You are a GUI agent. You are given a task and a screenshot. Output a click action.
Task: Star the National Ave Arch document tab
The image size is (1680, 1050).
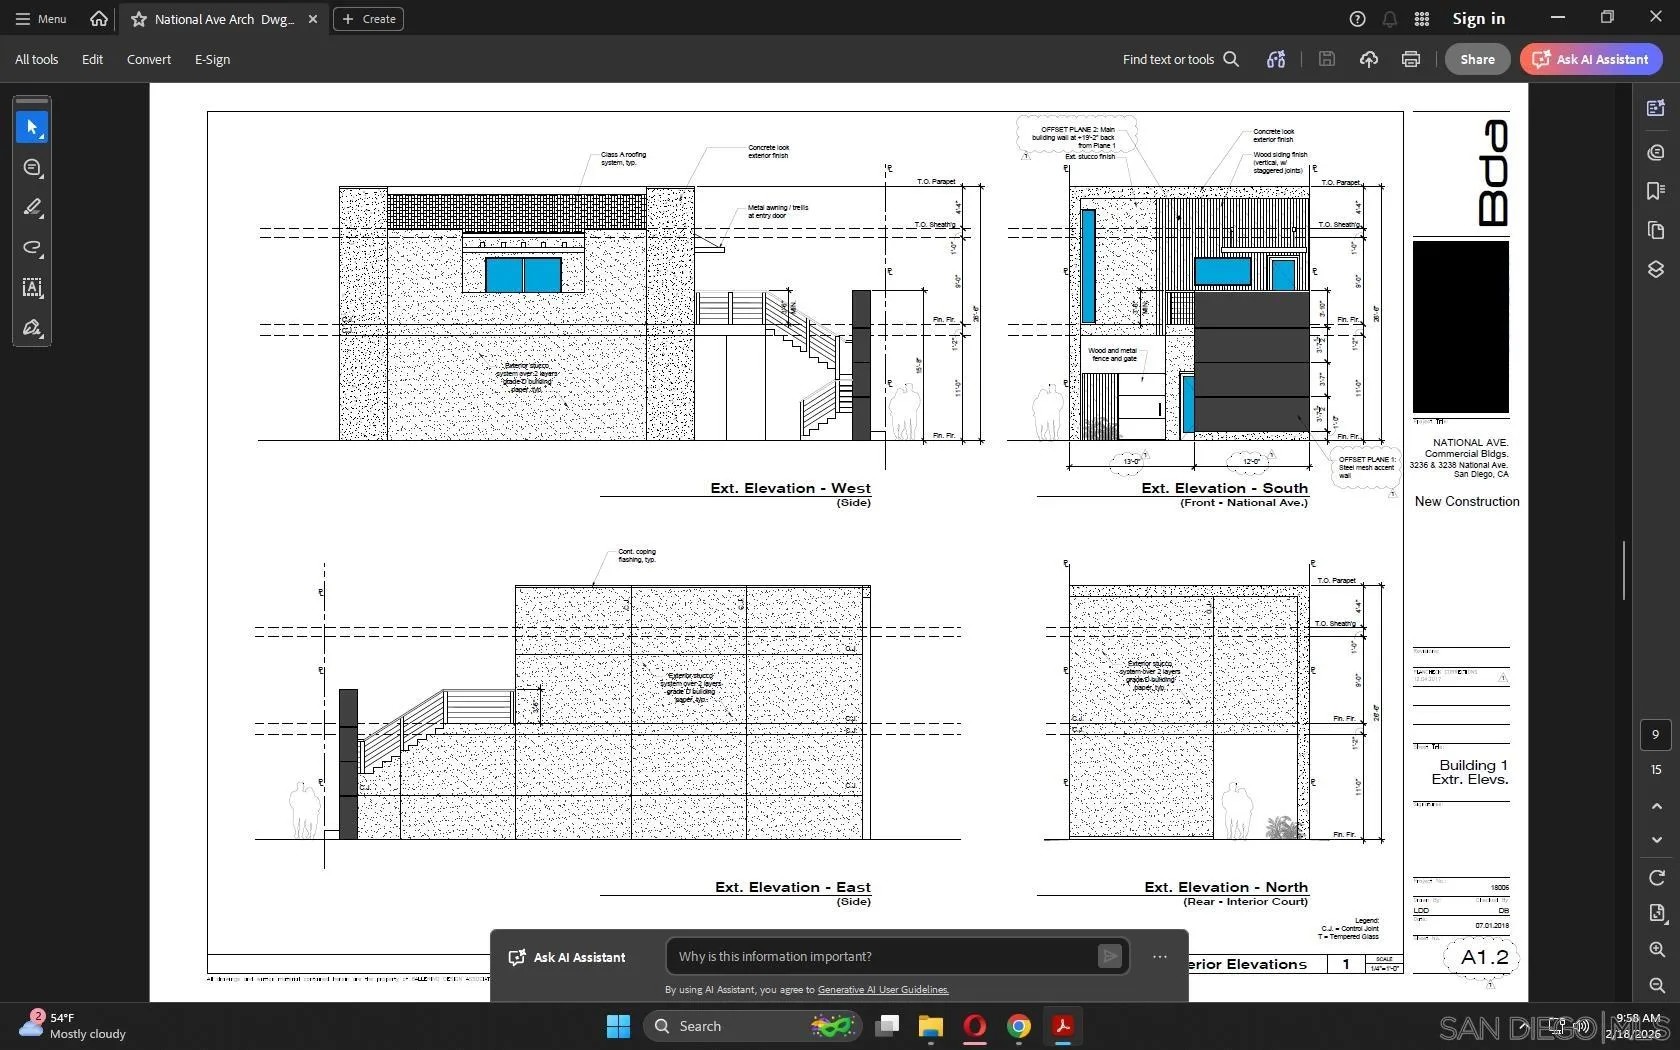[139, 19]
